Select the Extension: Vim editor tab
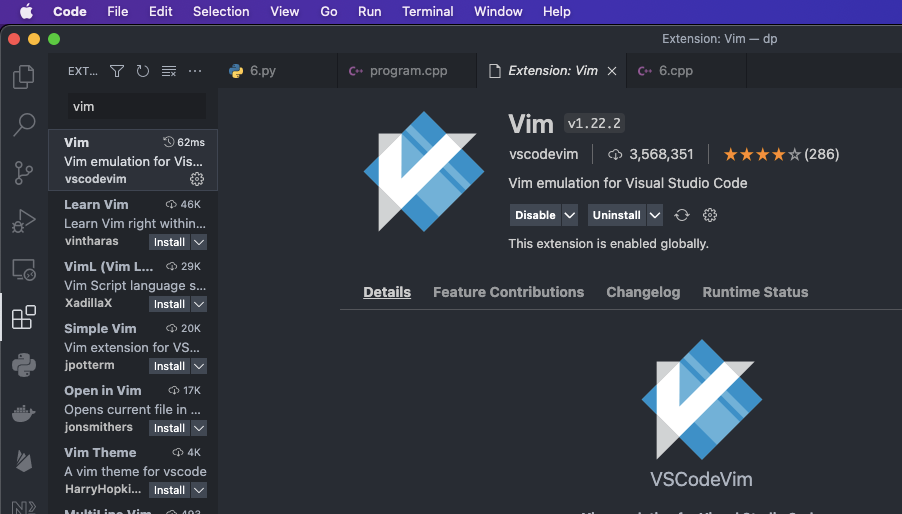The height and width of the screenshot is (514, 902). click(x=551, y=71)
